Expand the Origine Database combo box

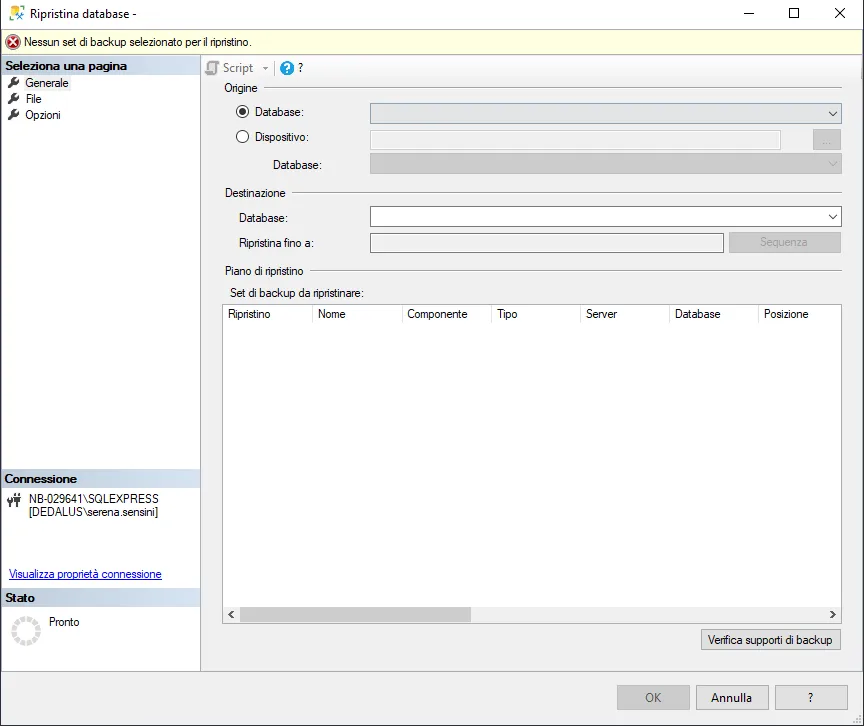(832, 113)
